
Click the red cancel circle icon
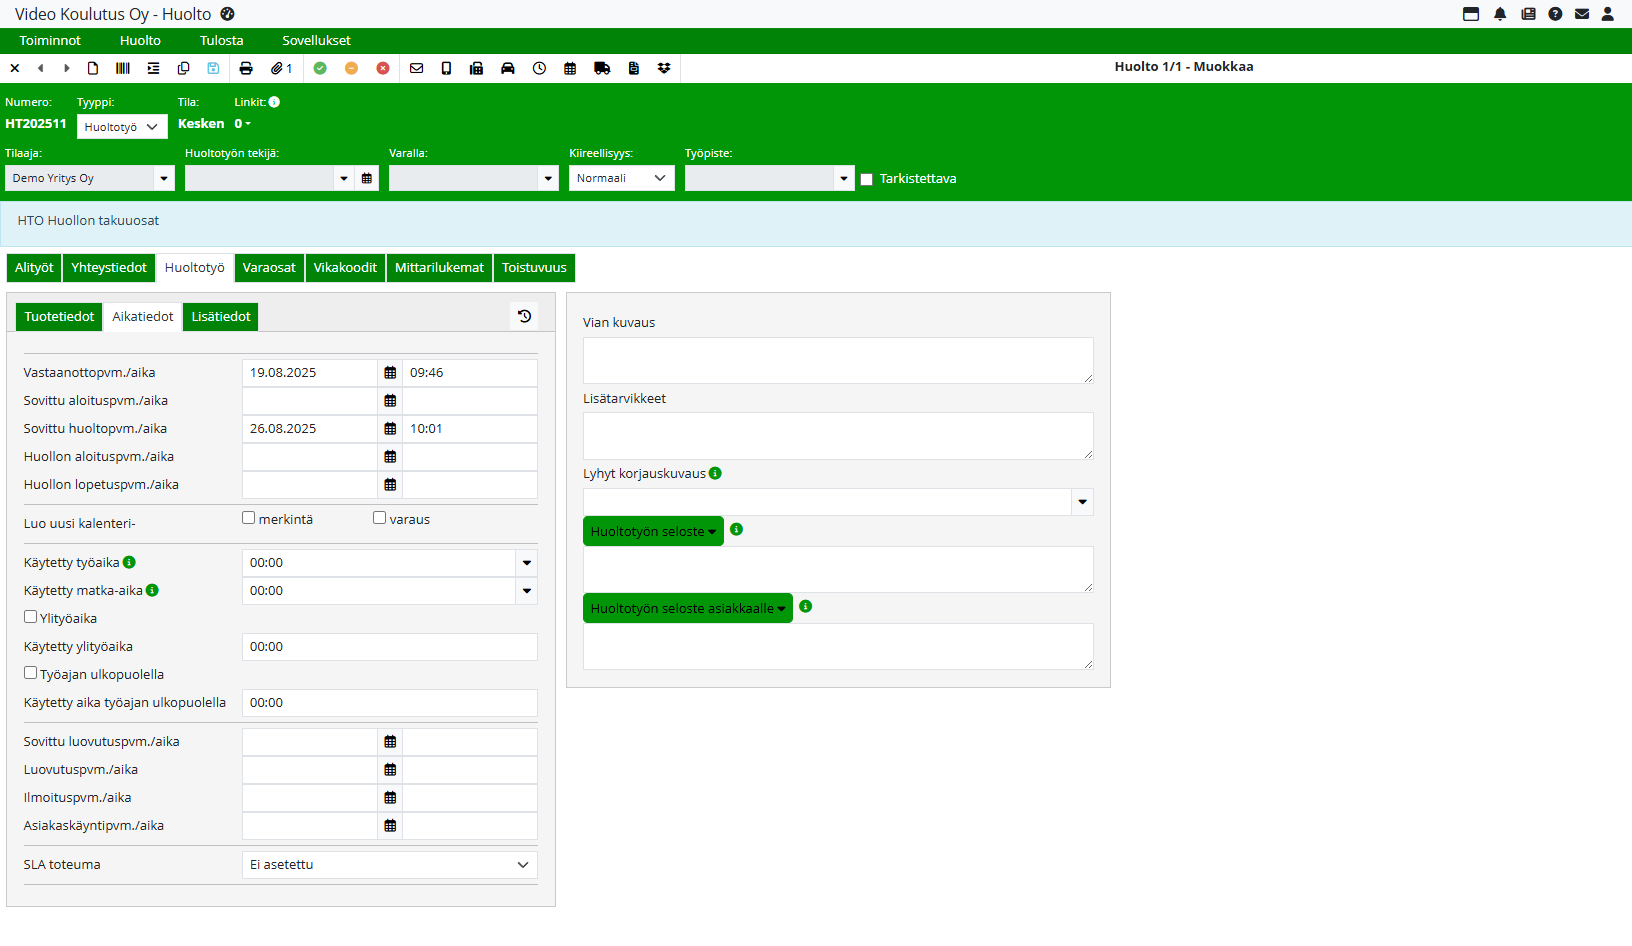tap(383, 68)
